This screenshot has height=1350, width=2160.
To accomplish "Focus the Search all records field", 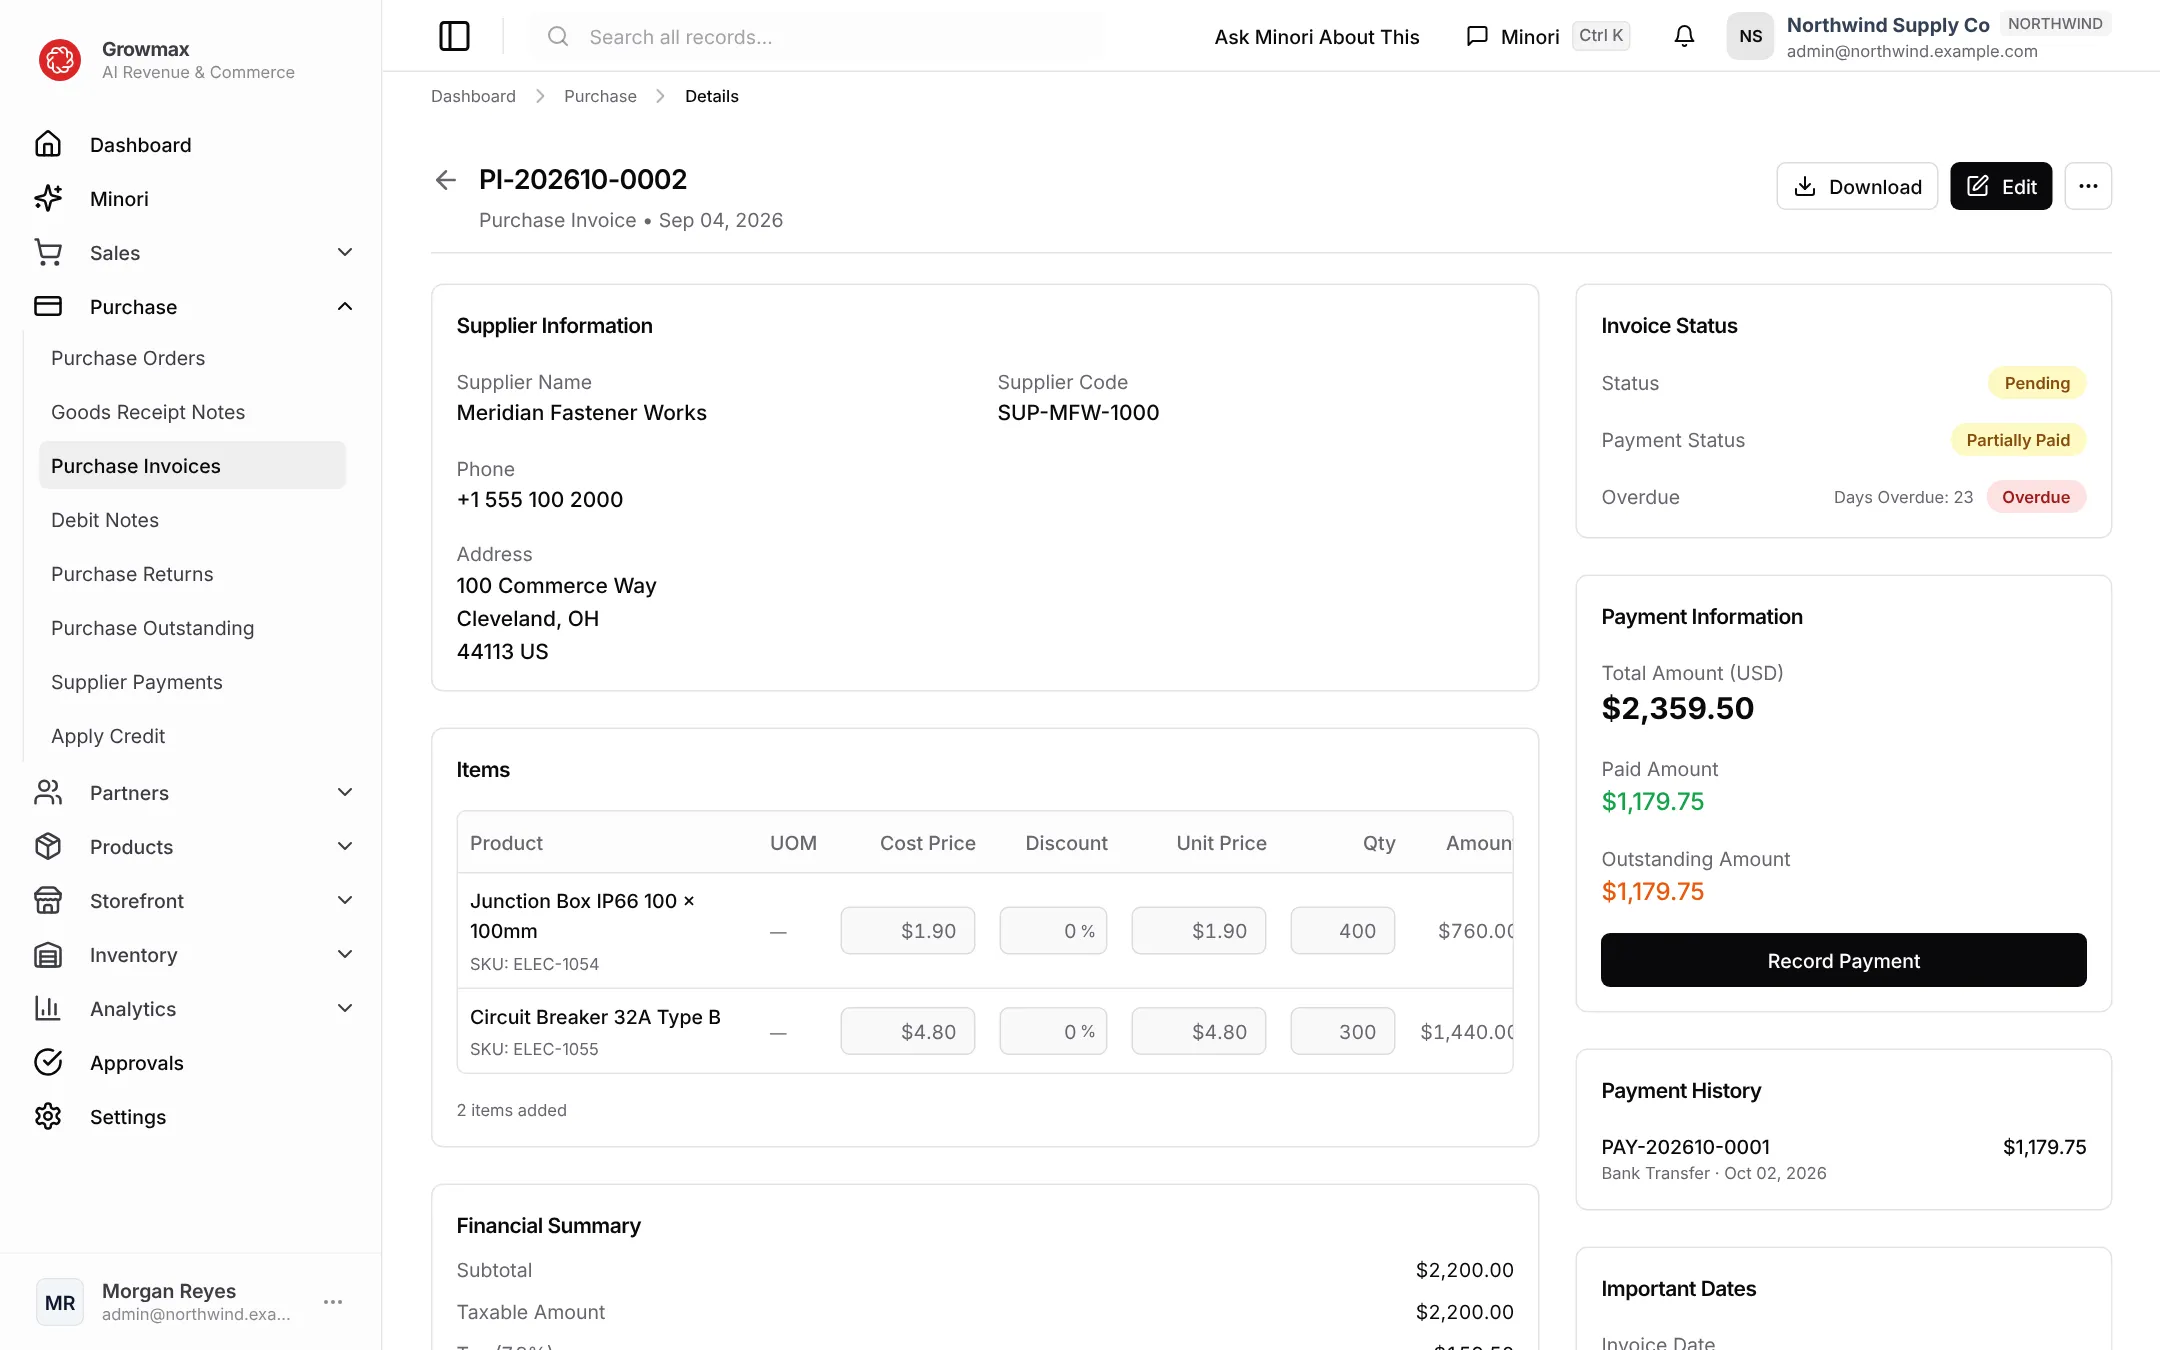I will tap(818, 37).
